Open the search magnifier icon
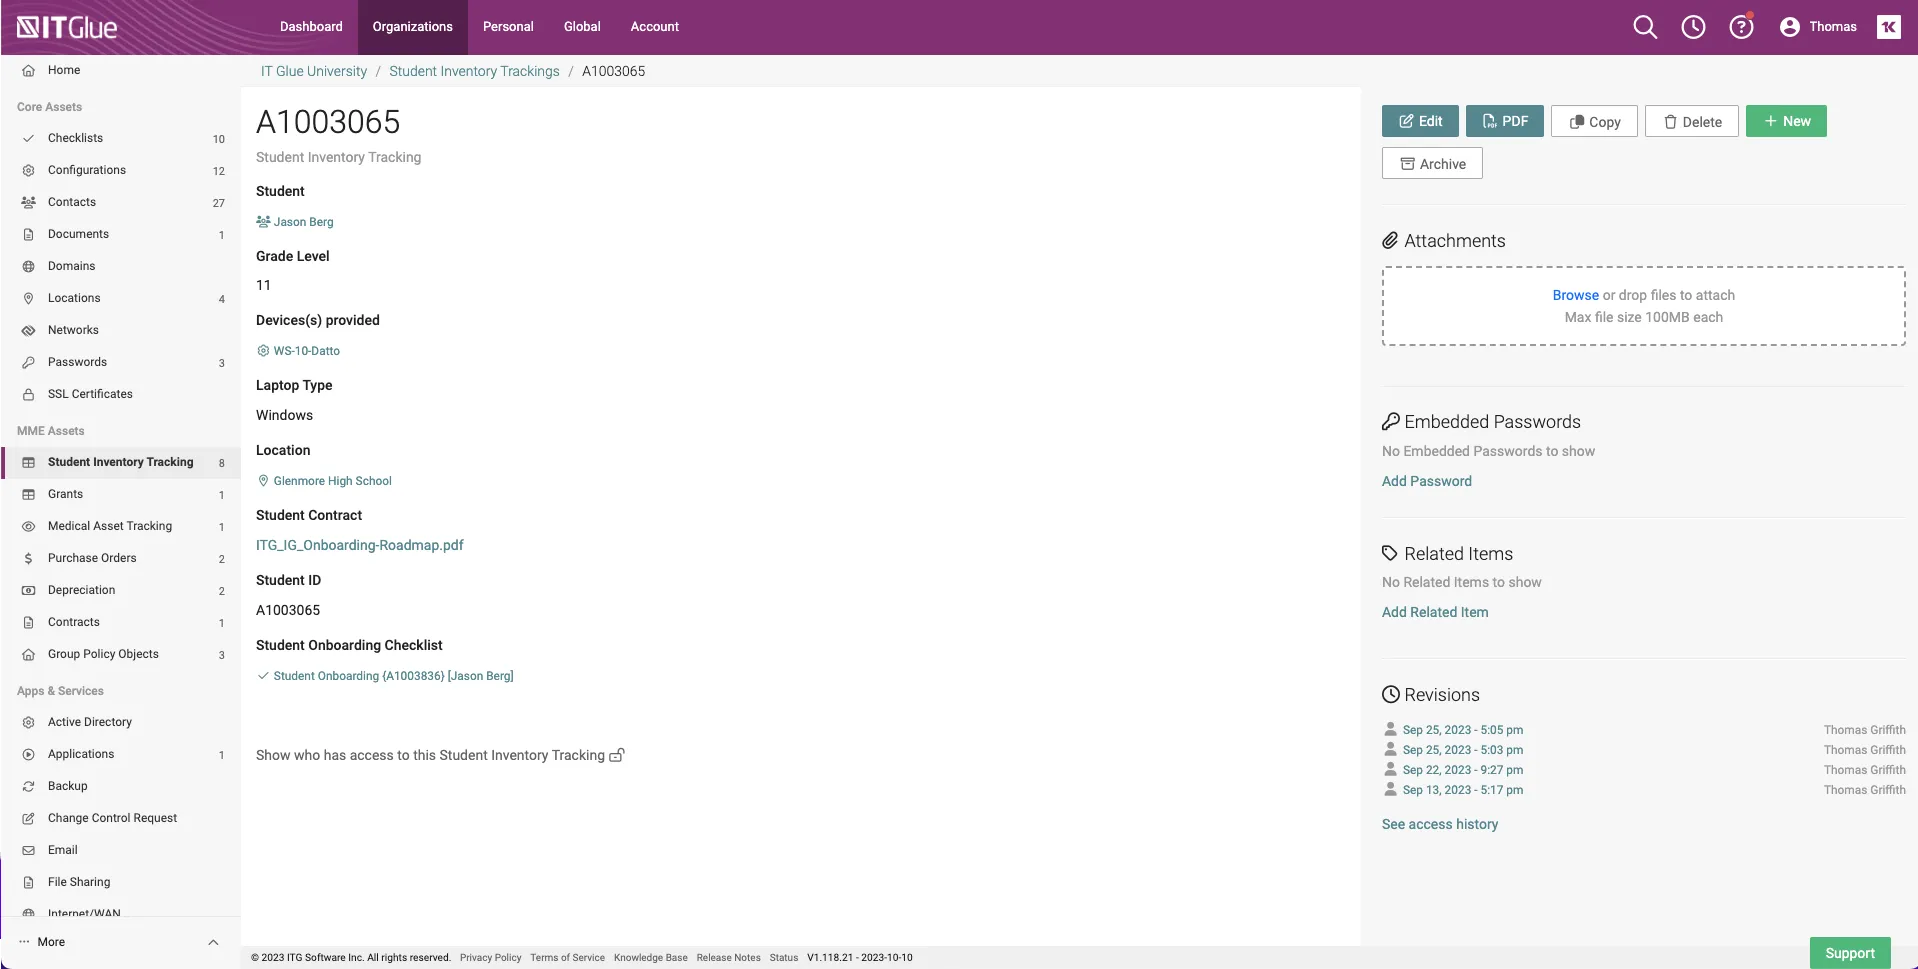Image resolution: width=1918 pixels, height=969 pixels. click(1645, 27)
